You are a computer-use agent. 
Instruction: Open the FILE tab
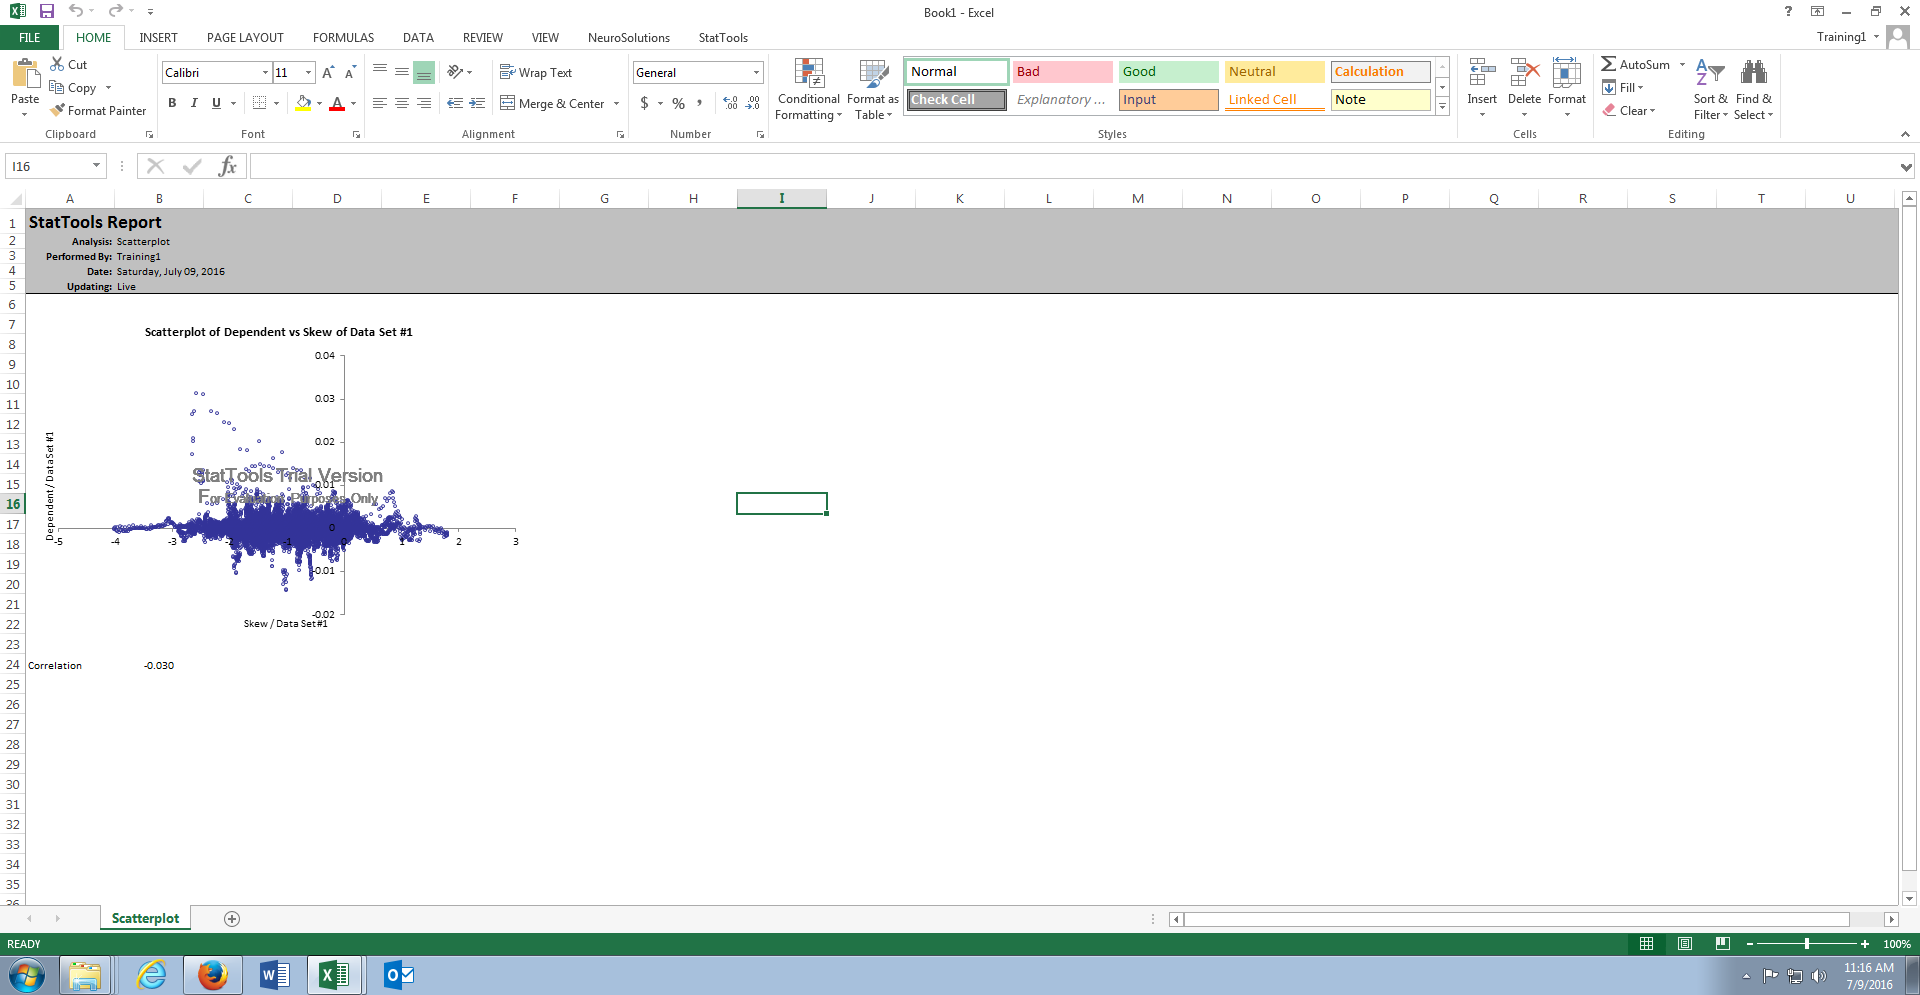[x=30, y=37]
